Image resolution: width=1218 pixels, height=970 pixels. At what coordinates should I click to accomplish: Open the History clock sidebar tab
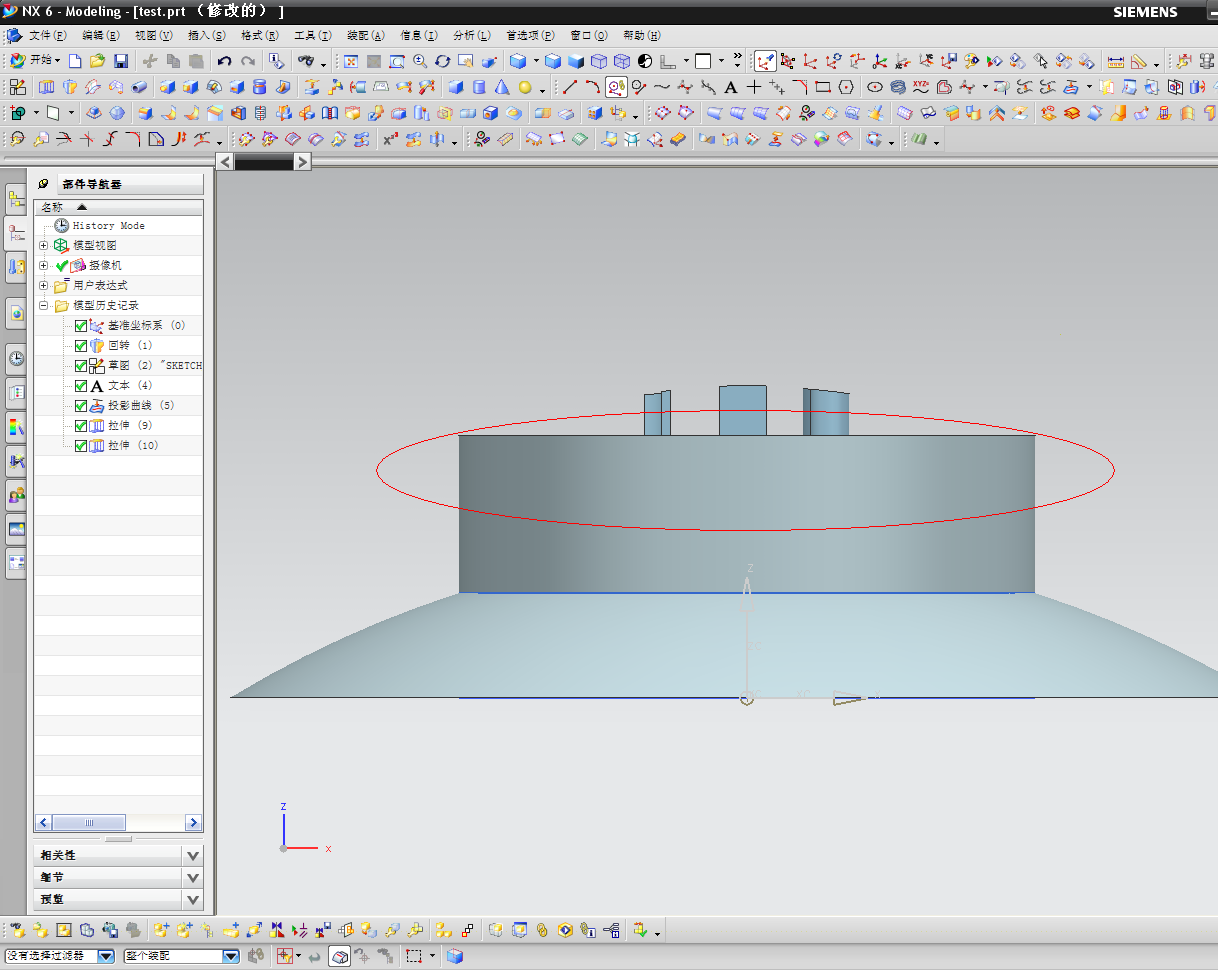(16, 358)
